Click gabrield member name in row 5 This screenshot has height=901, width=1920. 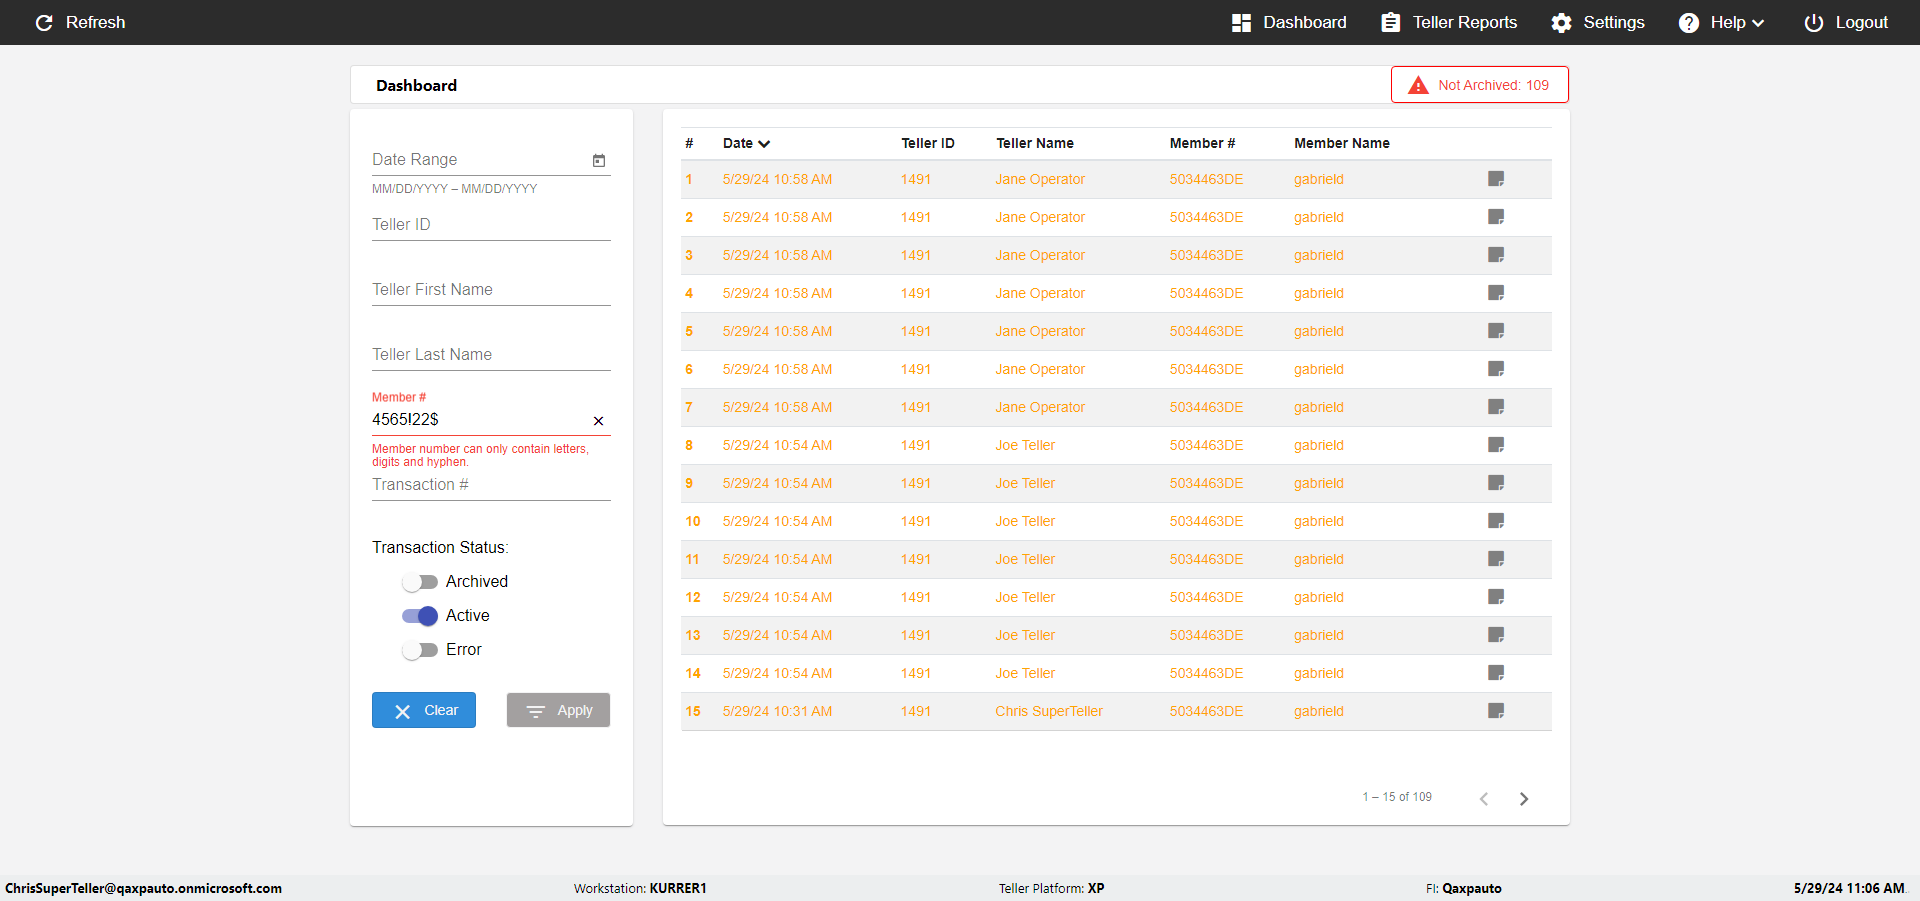pyautogui.click(x=1318, y=331)
